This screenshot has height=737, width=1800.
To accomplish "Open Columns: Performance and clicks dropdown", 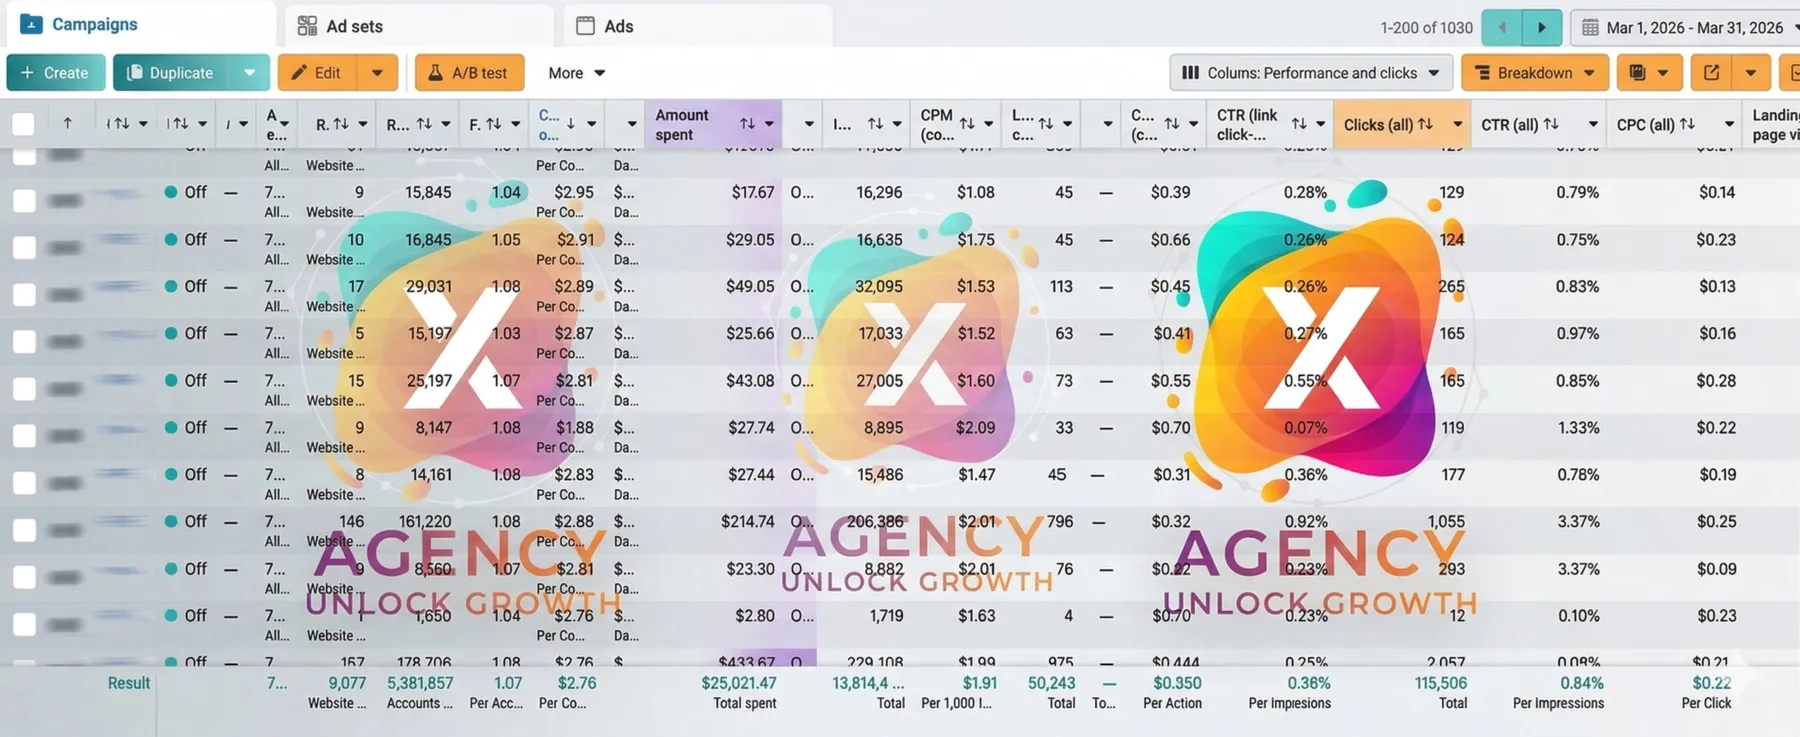I will [x=1311, y=73].
